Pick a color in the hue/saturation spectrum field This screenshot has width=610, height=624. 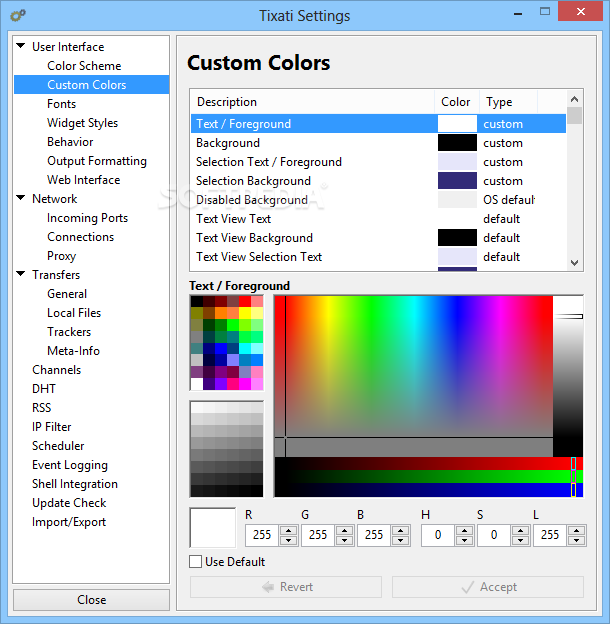(414, 376)
